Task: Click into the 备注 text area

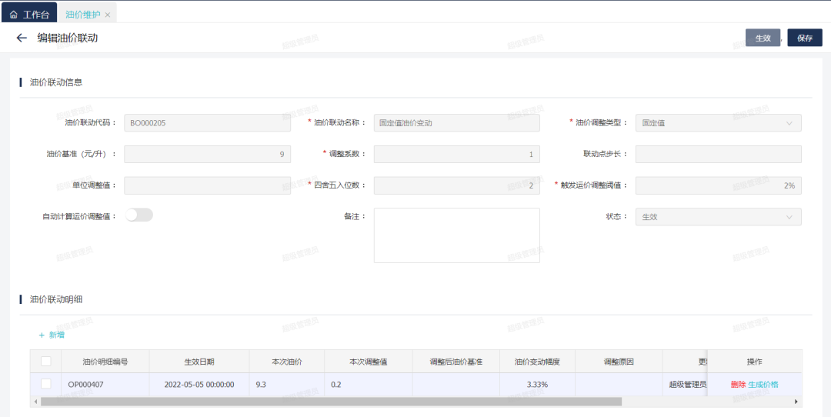Action: tap(456, 235)
